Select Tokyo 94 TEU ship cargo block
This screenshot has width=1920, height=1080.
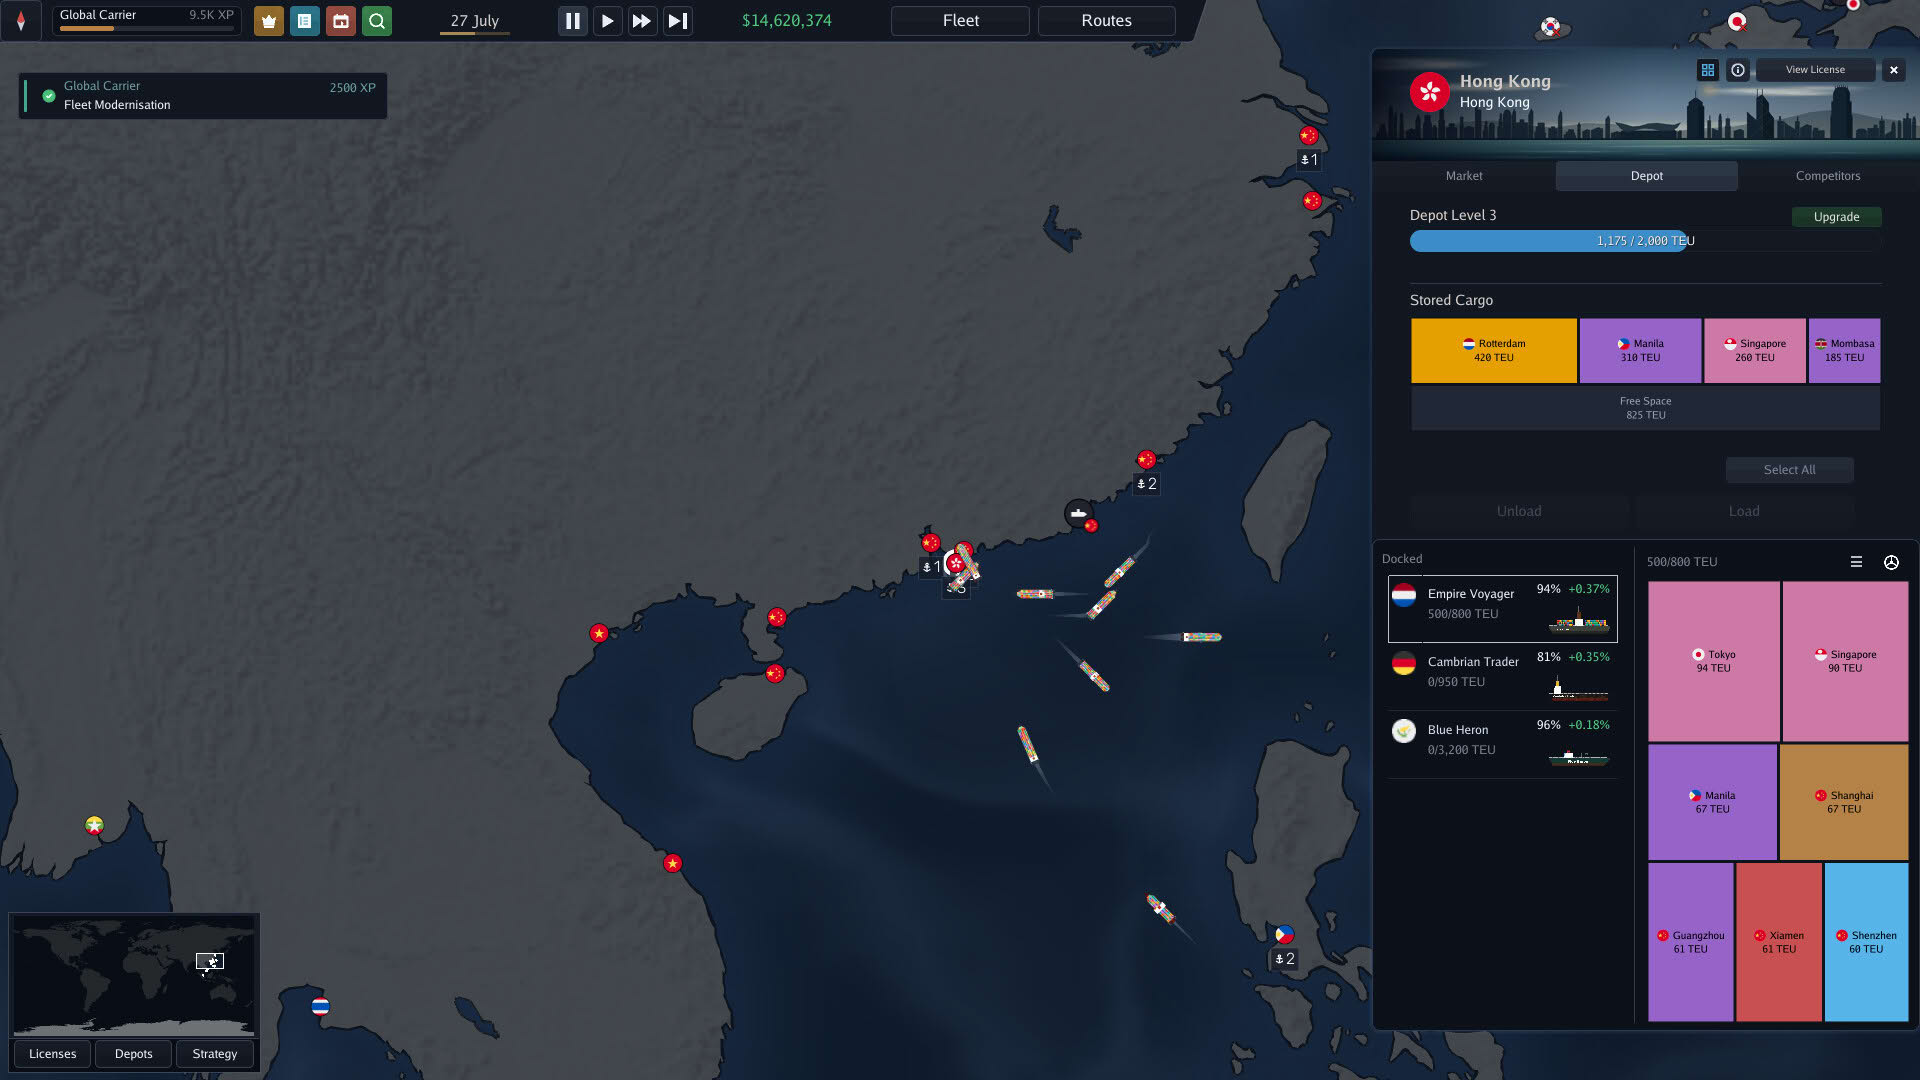1713,661
